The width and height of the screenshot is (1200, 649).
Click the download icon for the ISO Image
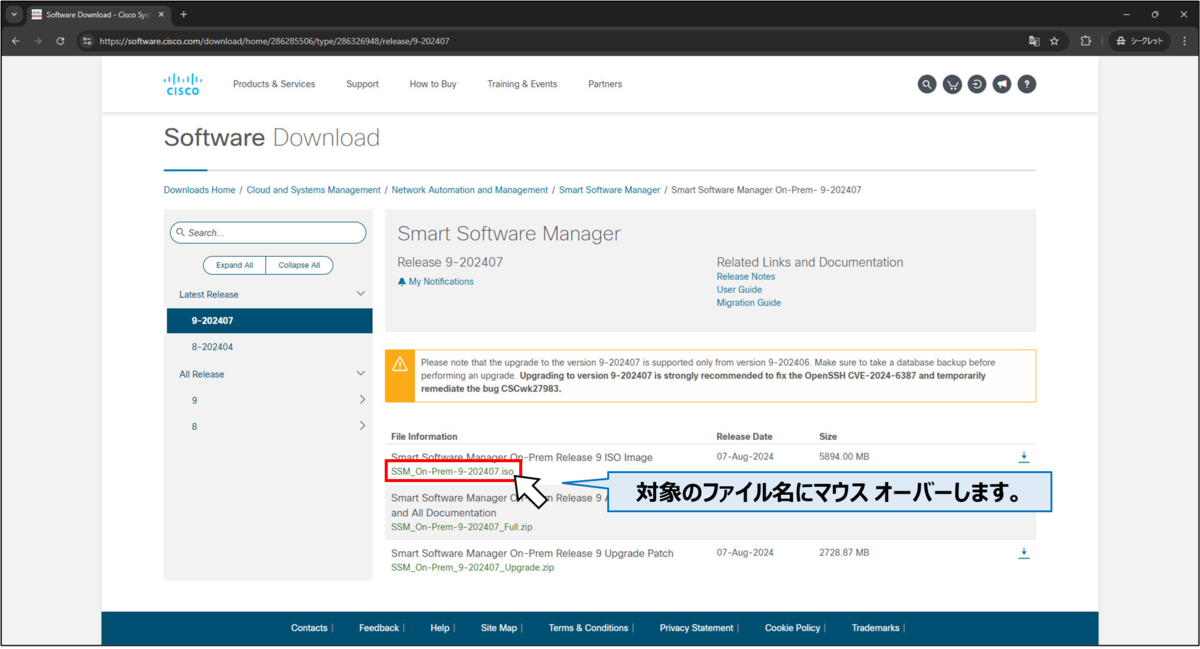point(1023,456)
